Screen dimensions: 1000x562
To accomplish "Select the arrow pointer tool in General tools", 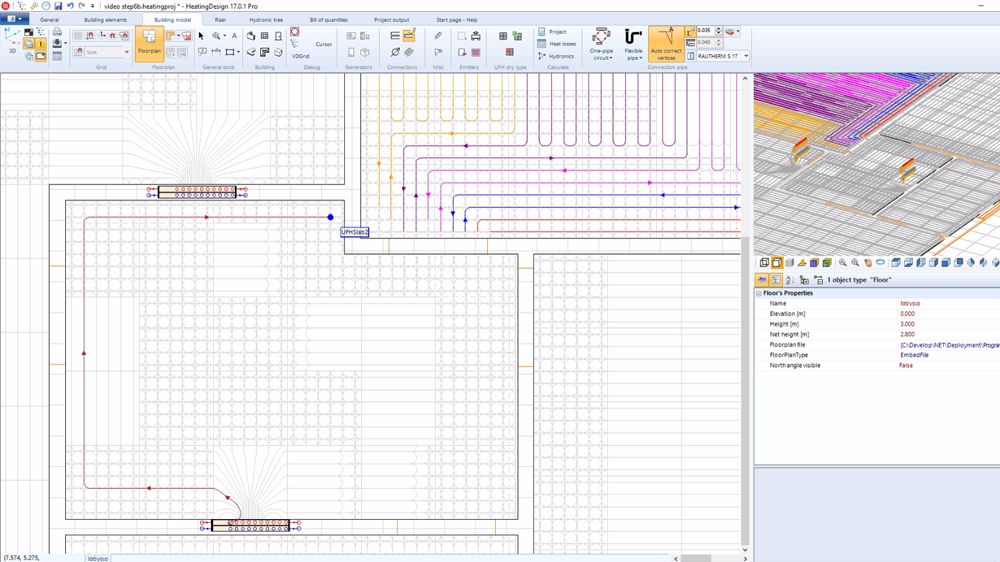I will 201,36.
